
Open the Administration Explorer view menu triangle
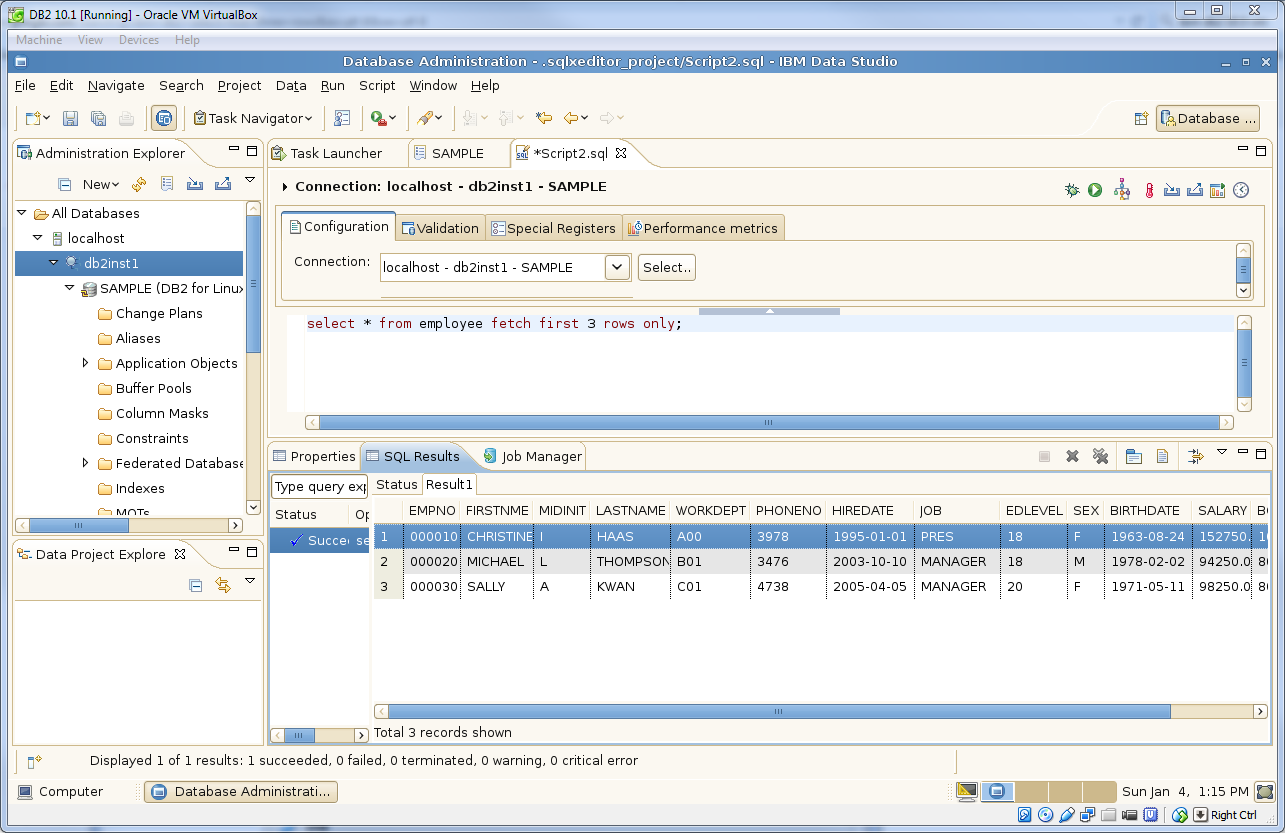pos(250,181)
